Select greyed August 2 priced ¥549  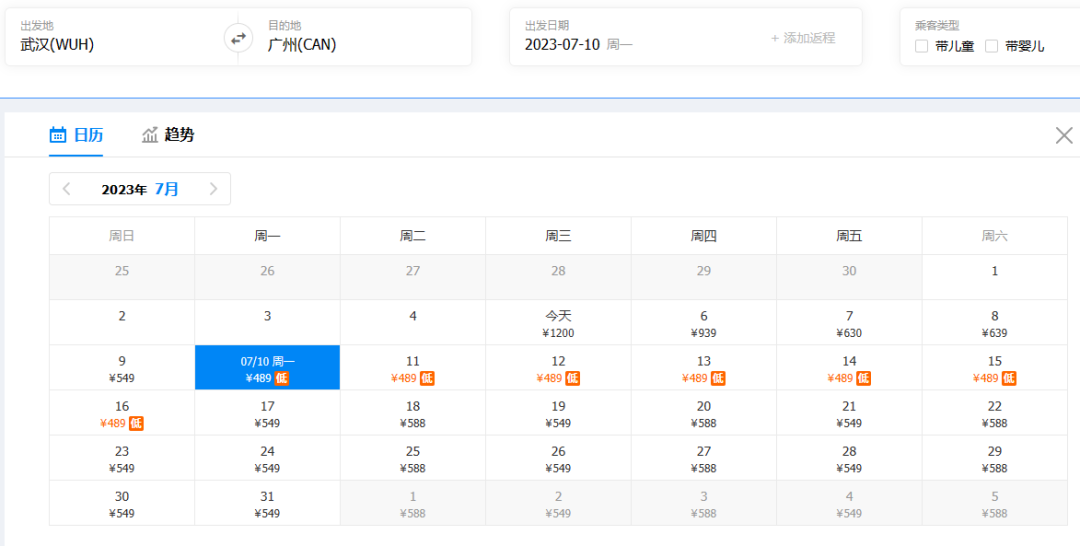(559, 503)
